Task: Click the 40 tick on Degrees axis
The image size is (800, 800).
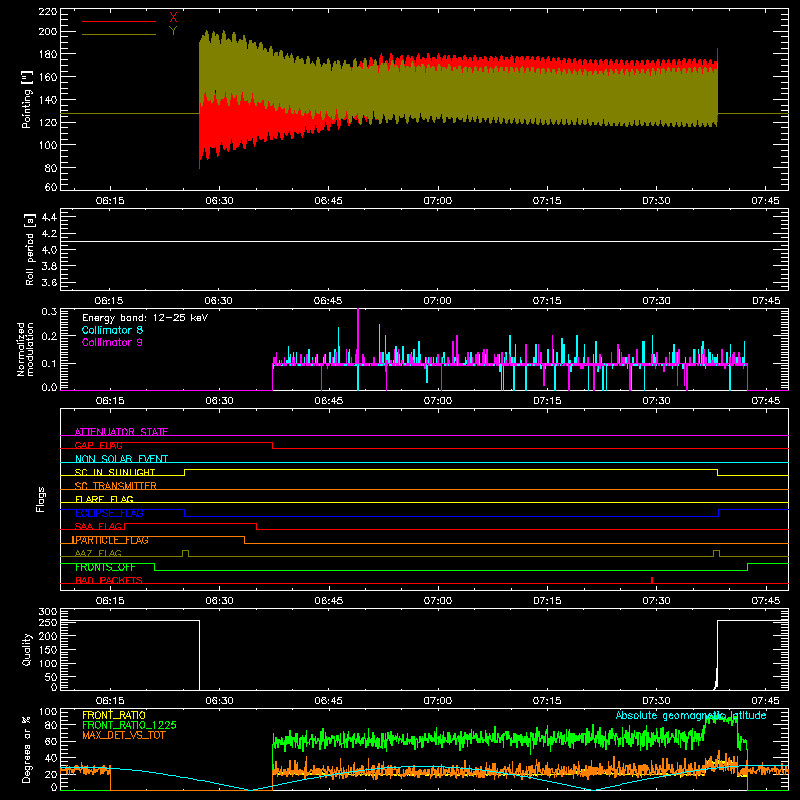Action: pyautogui.click(x=51, y=758)
